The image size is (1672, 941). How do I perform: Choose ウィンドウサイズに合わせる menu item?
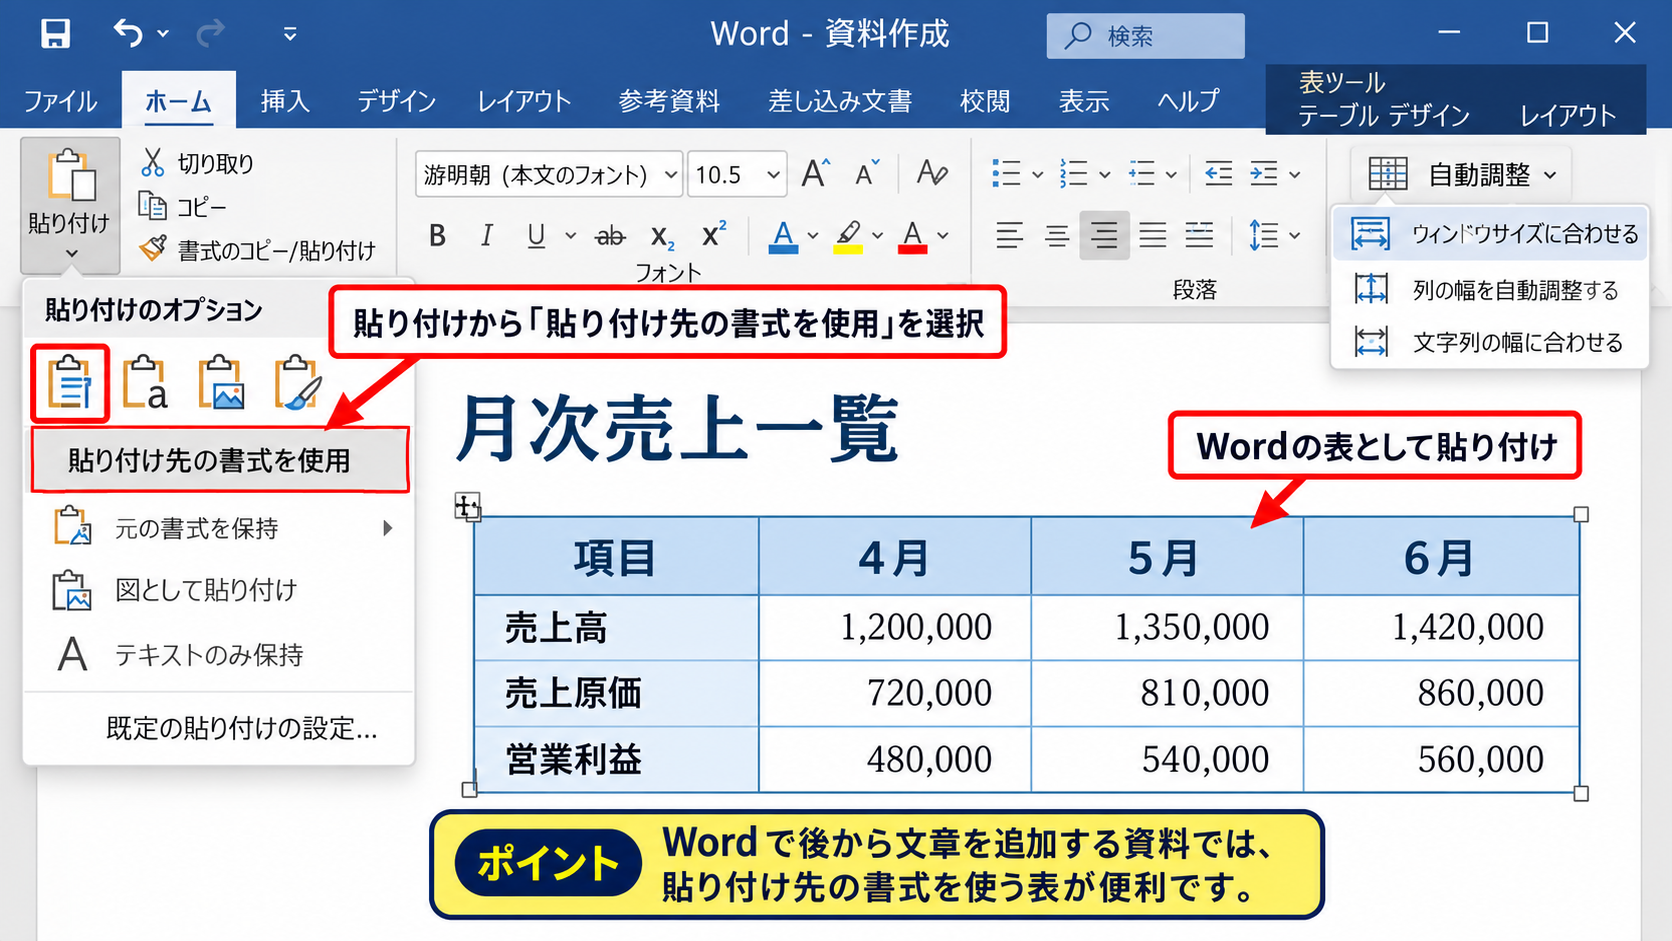click(1490, 234)
